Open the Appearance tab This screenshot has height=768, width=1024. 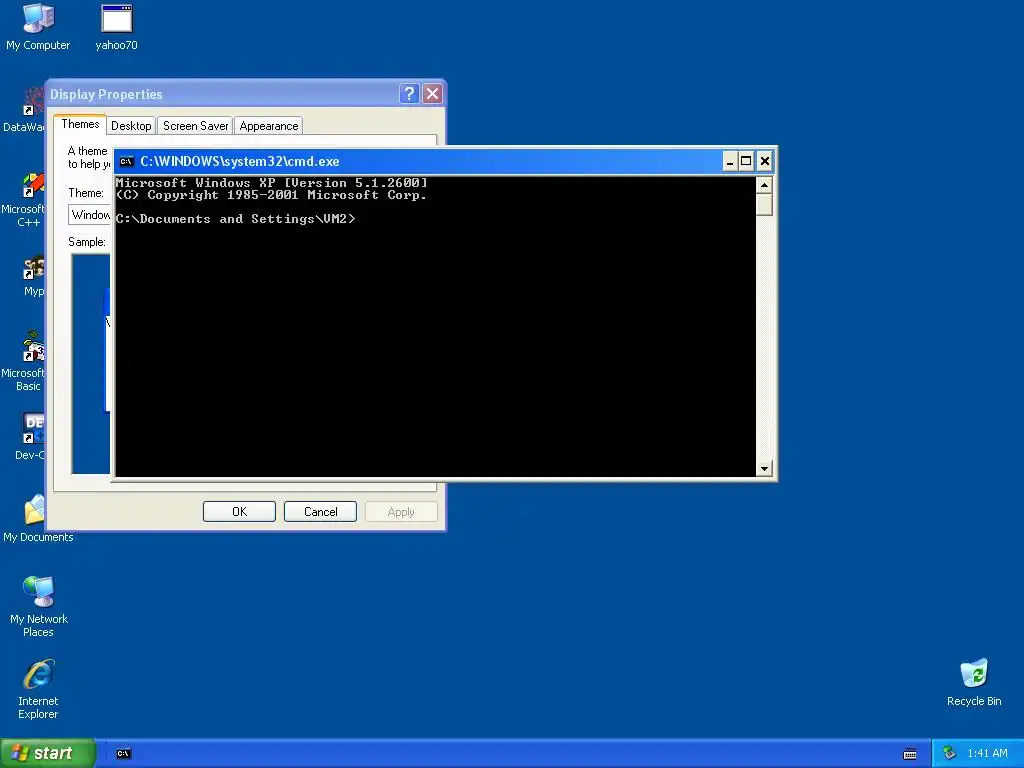(268, 126)
